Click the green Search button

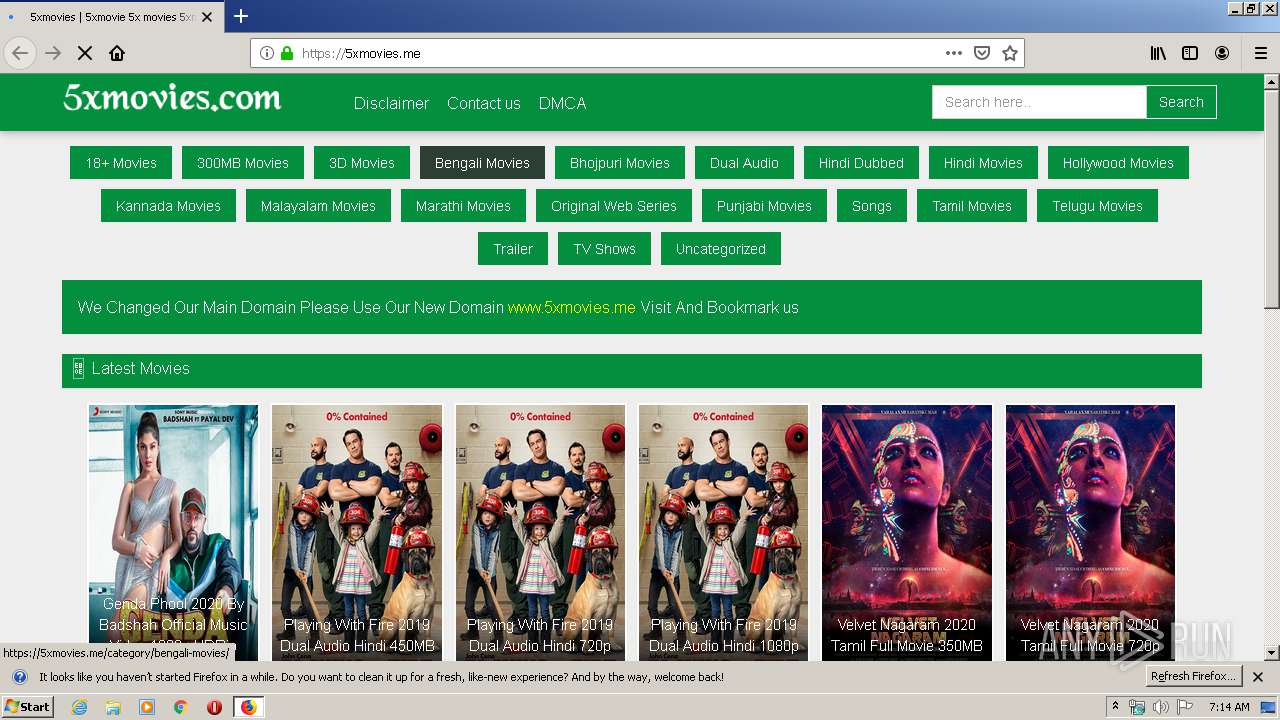1181,102
